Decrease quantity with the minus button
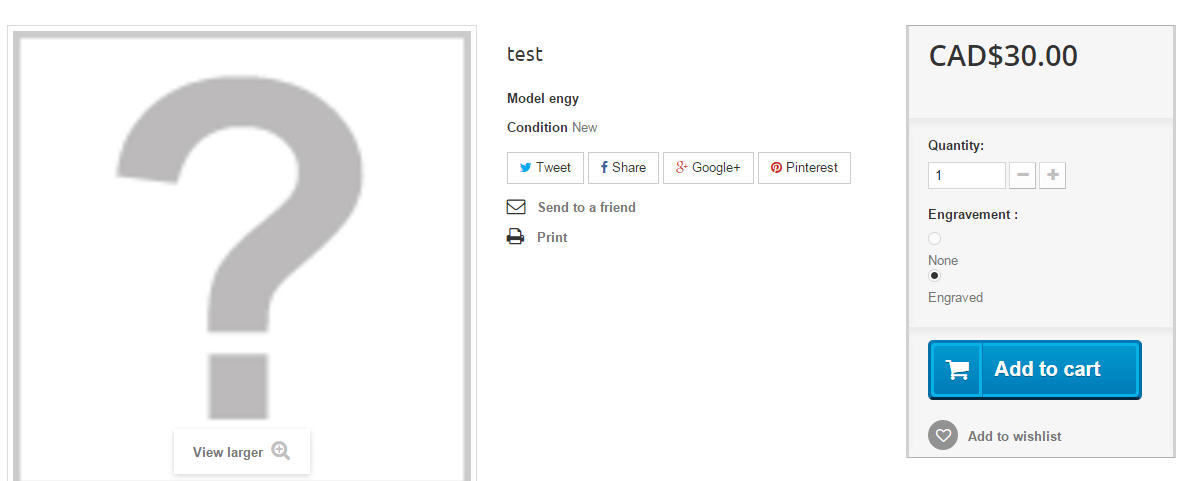1203x481 pixels. point(1022,176)
